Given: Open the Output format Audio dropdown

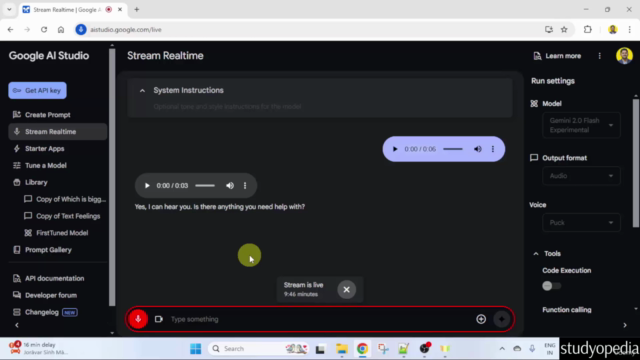Looking at the screenshot, I should [581, 176].
